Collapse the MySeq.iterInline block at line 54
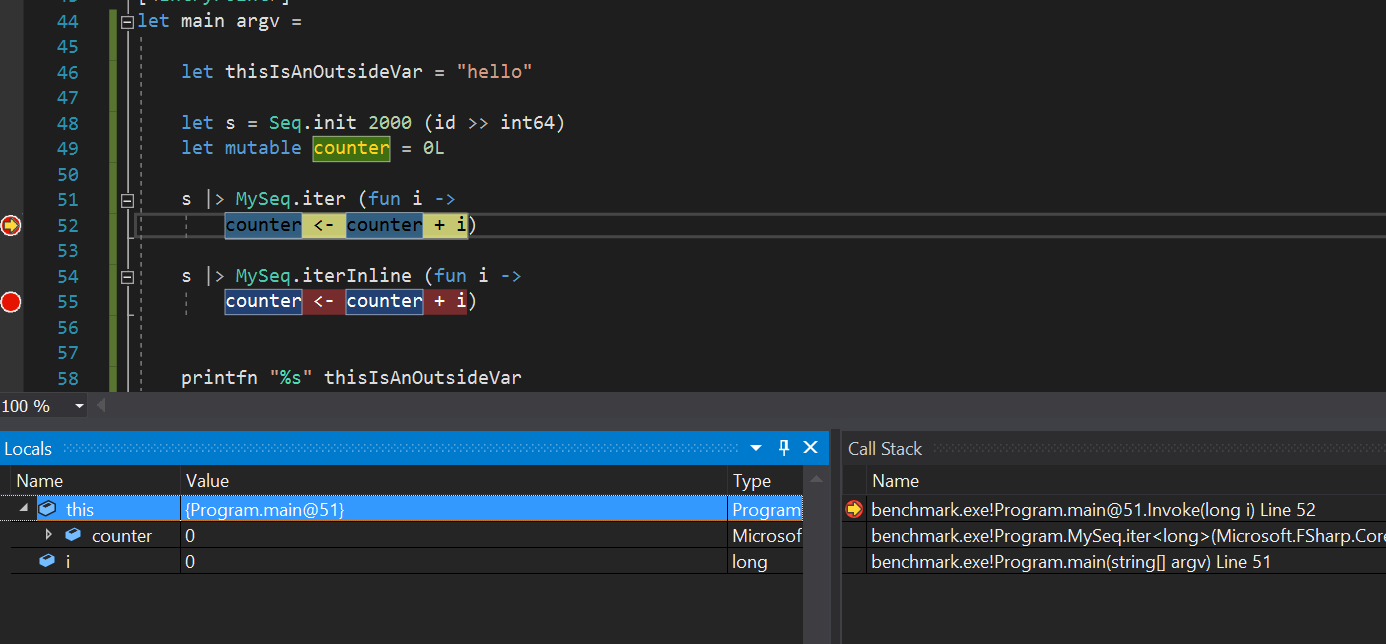 pos(126,276)
